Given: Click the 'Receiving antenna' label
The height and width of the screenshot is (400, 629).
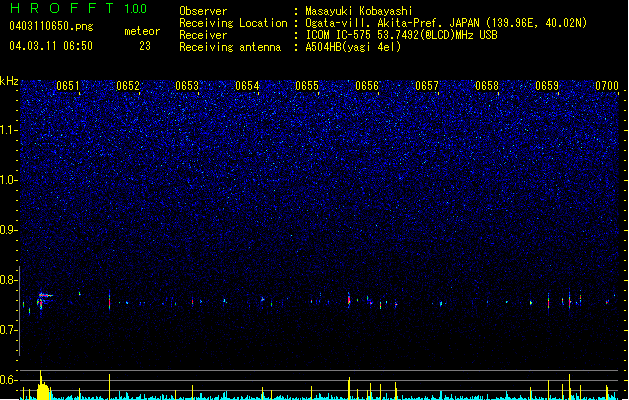Looking at the screenshot, I should (230, 47).
